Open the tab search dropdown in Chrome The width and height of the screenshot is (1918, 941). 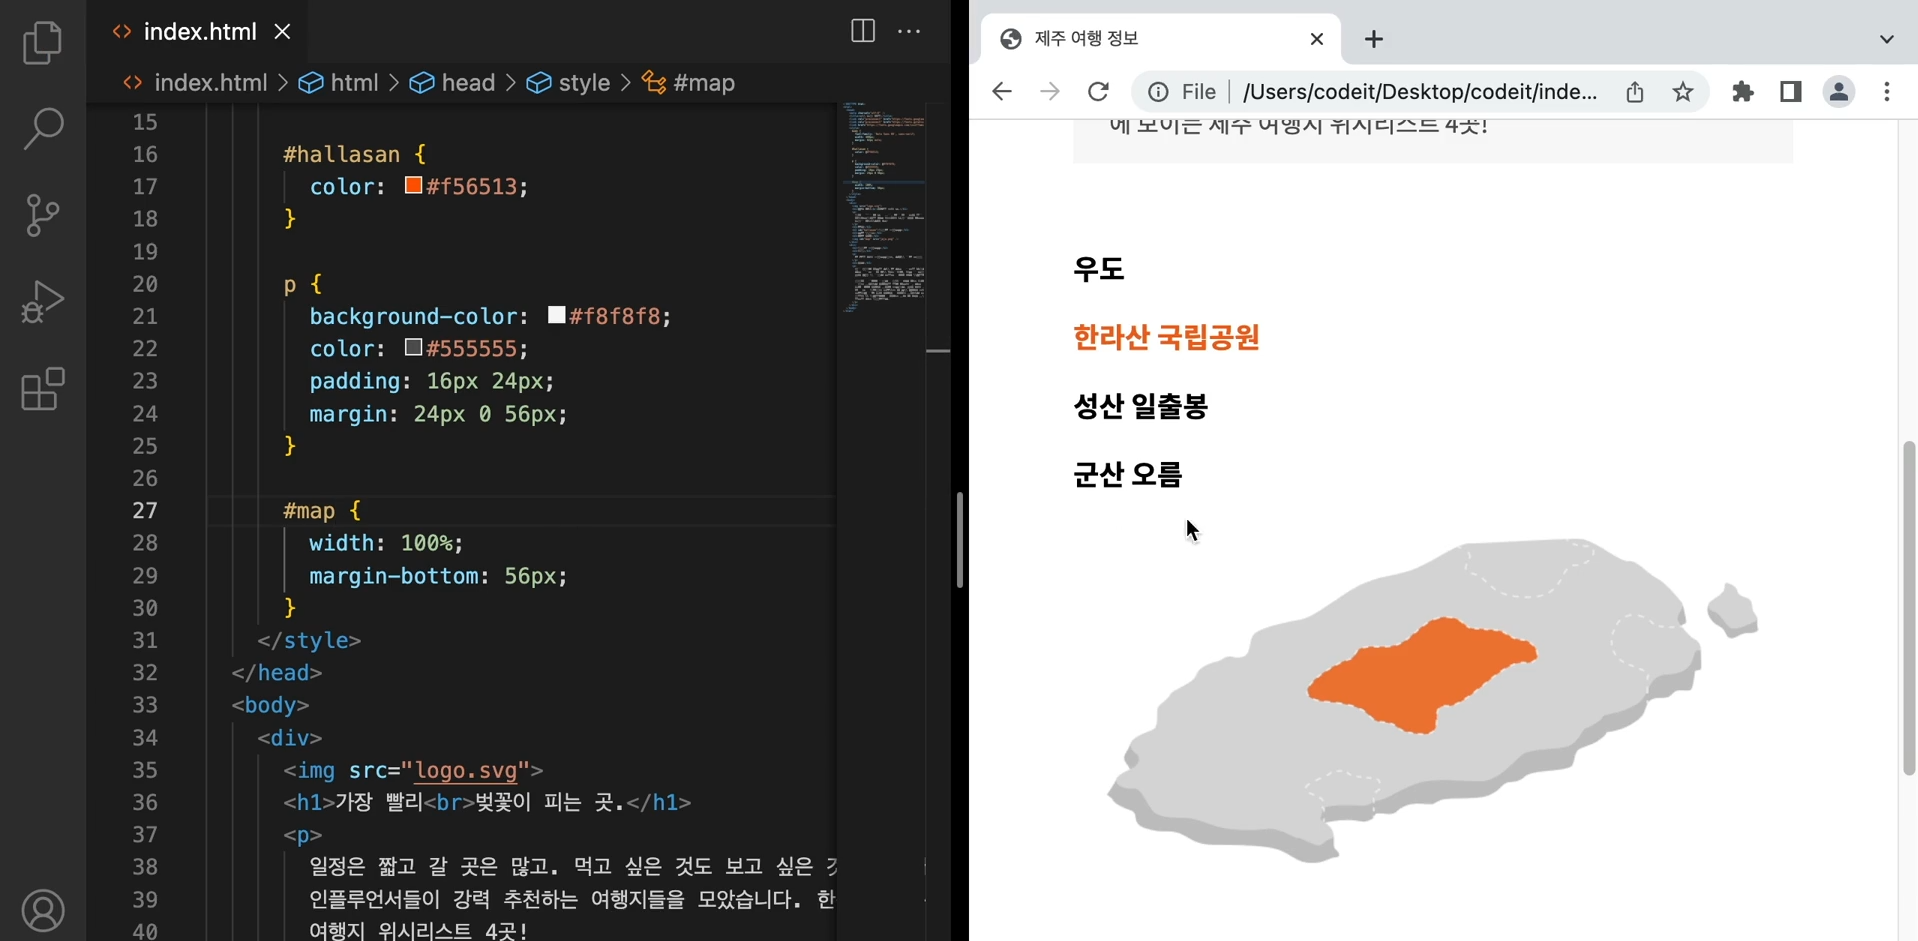tap(1886, 39)
